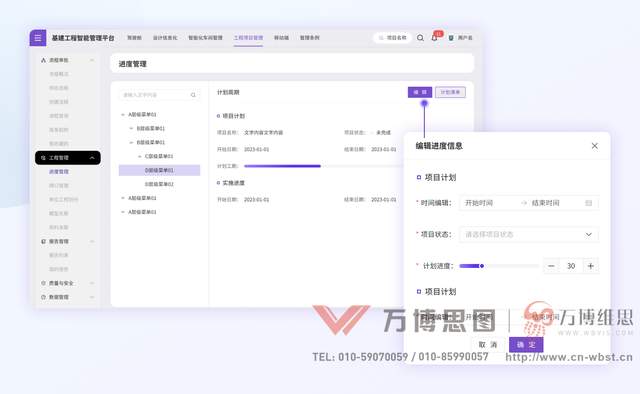Select C级菜单01 tree item
Screen dimensions: 640x394
click(159, 156)
